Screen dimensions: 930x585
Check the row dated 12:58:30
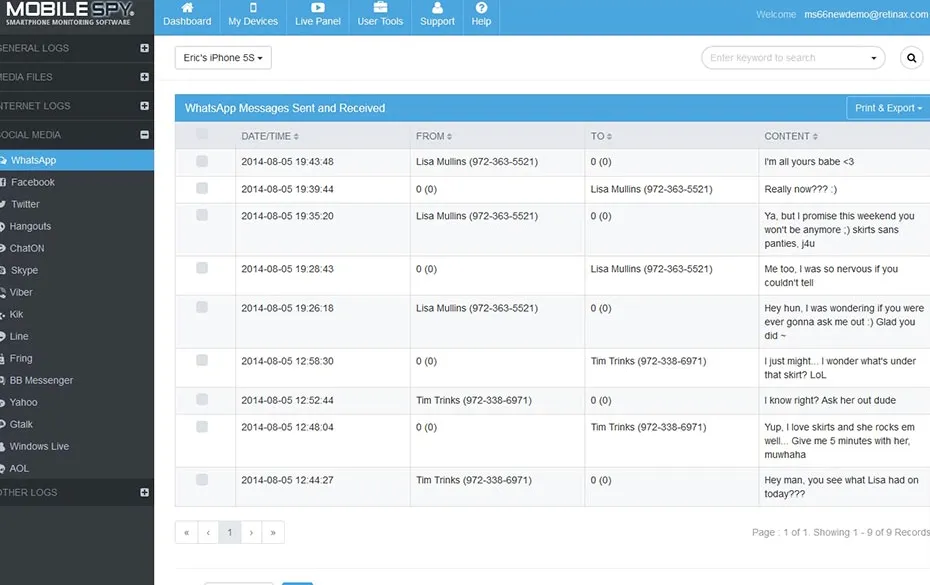tap(202, 360)
